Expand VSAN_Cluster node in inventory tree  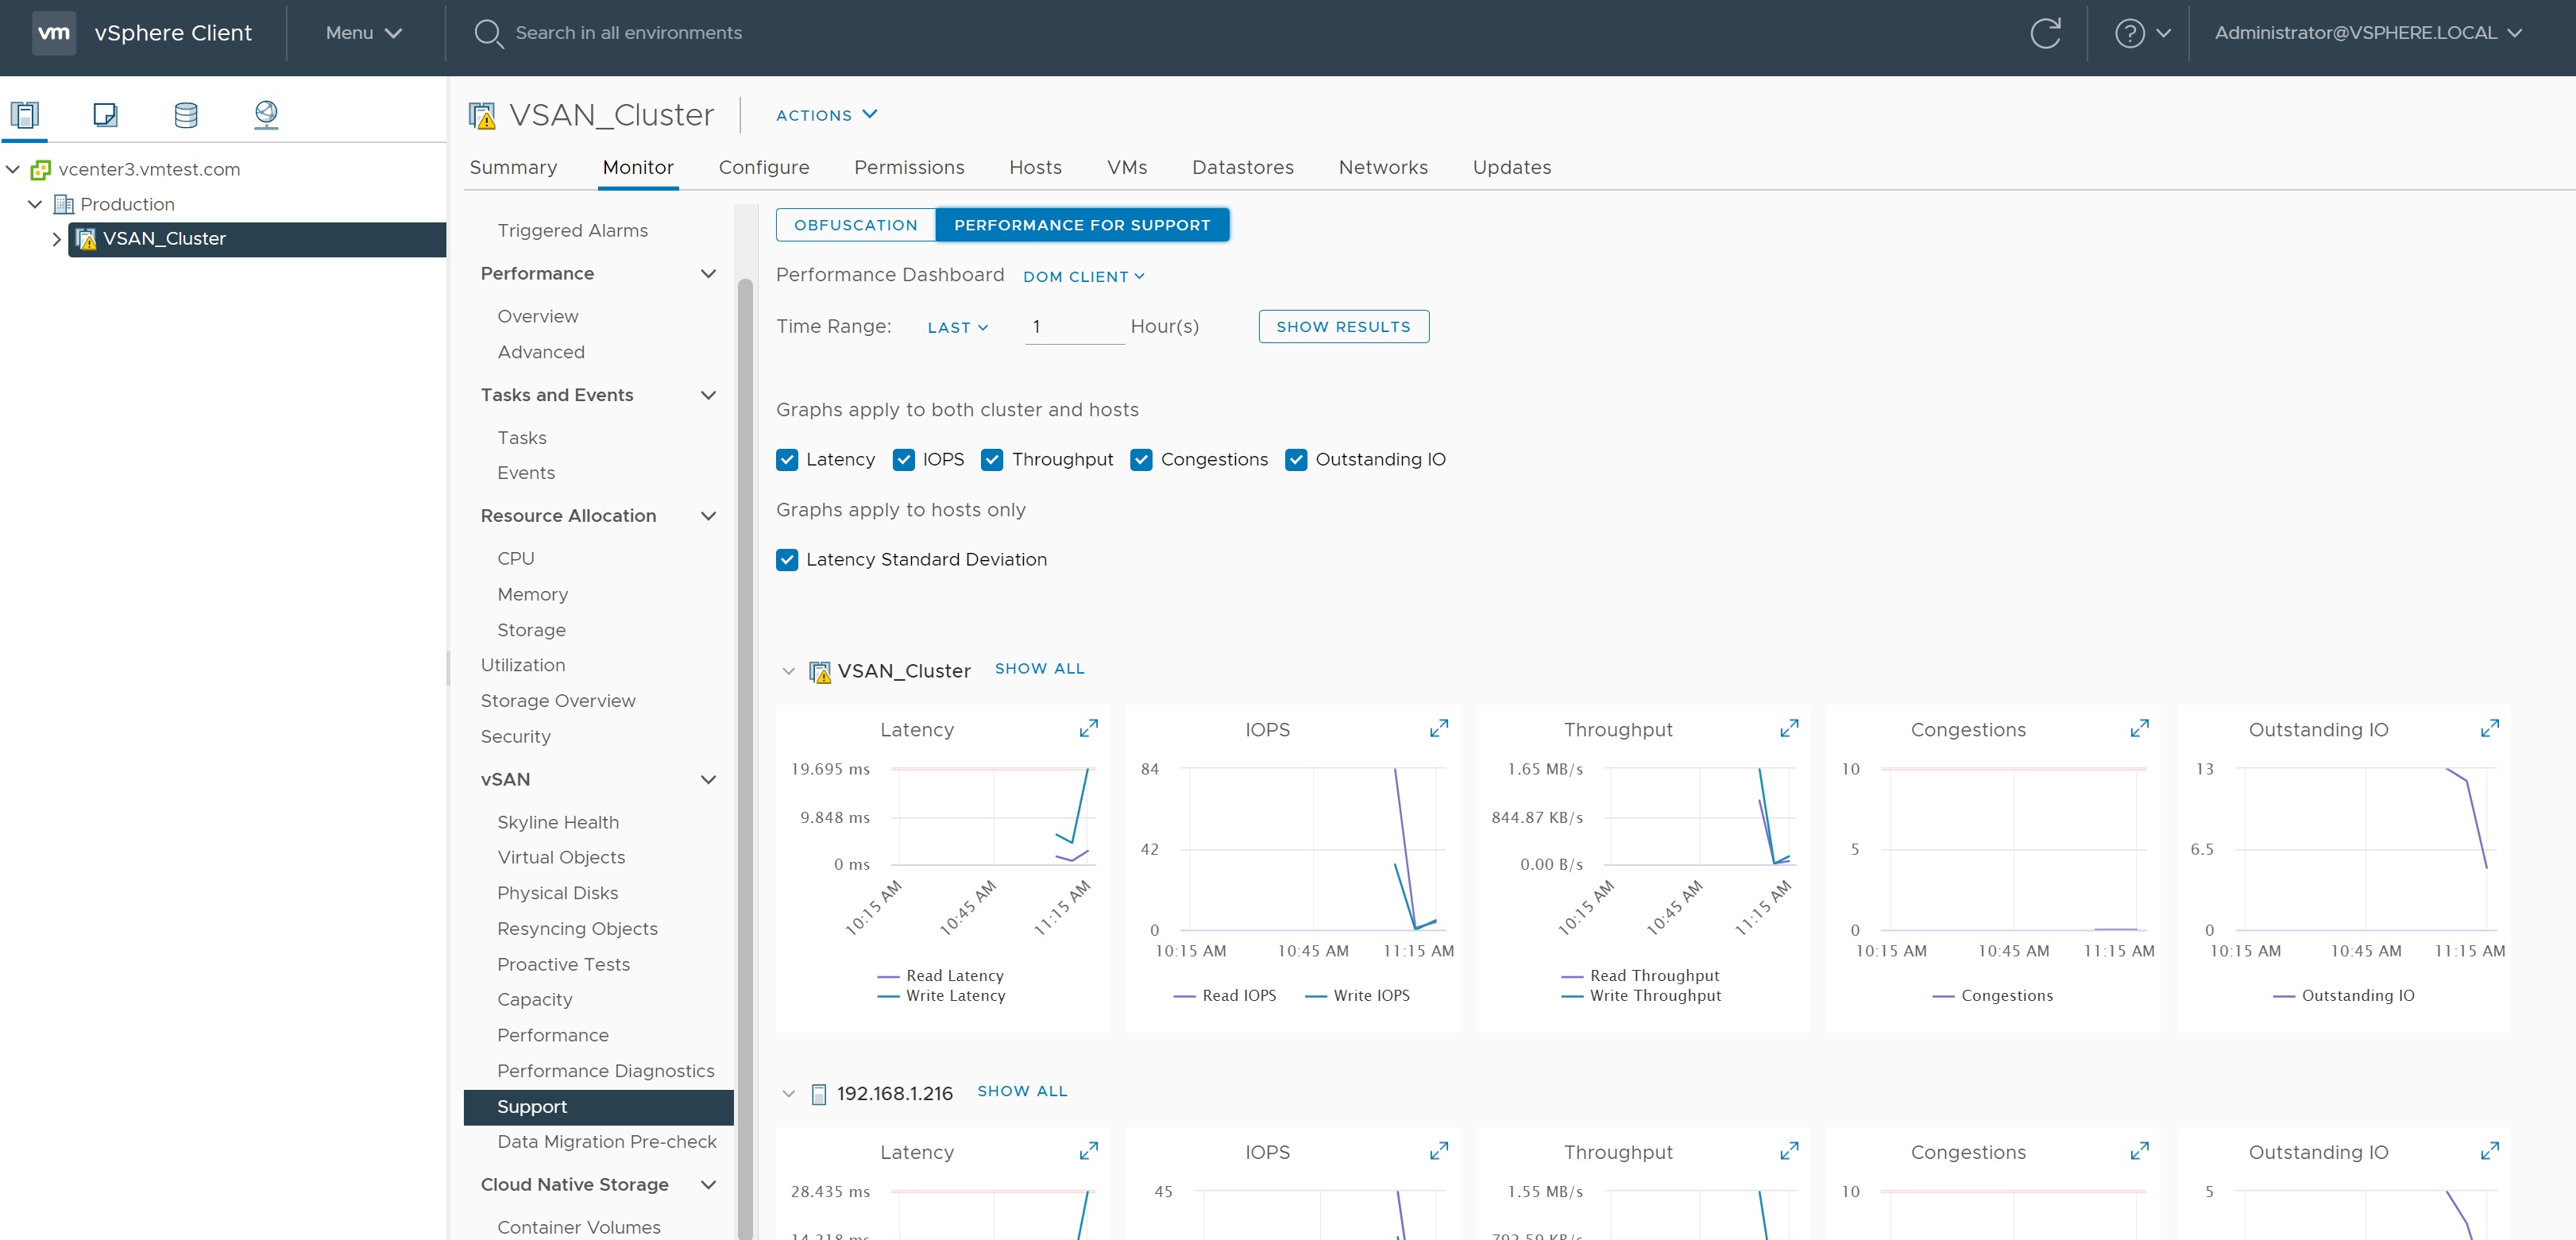click(x=56, y=240)
